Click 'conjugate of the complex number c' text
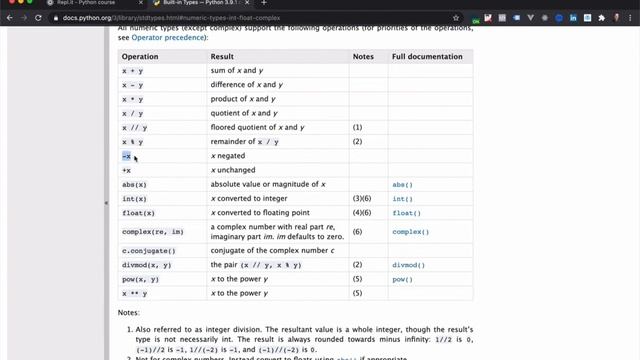 tap(273, 251)
